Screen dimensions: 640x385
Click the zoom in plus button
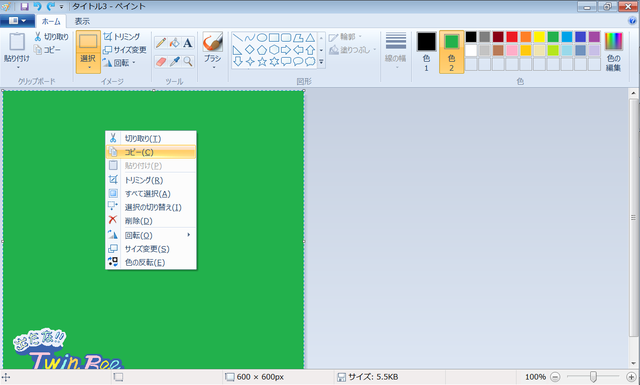click(x=631, y=377)
